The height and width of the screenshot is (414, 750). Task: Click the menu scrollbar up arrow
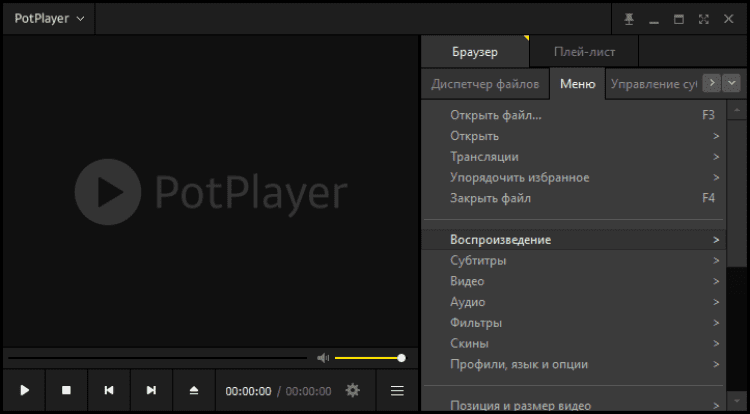[x=737, y=110]
